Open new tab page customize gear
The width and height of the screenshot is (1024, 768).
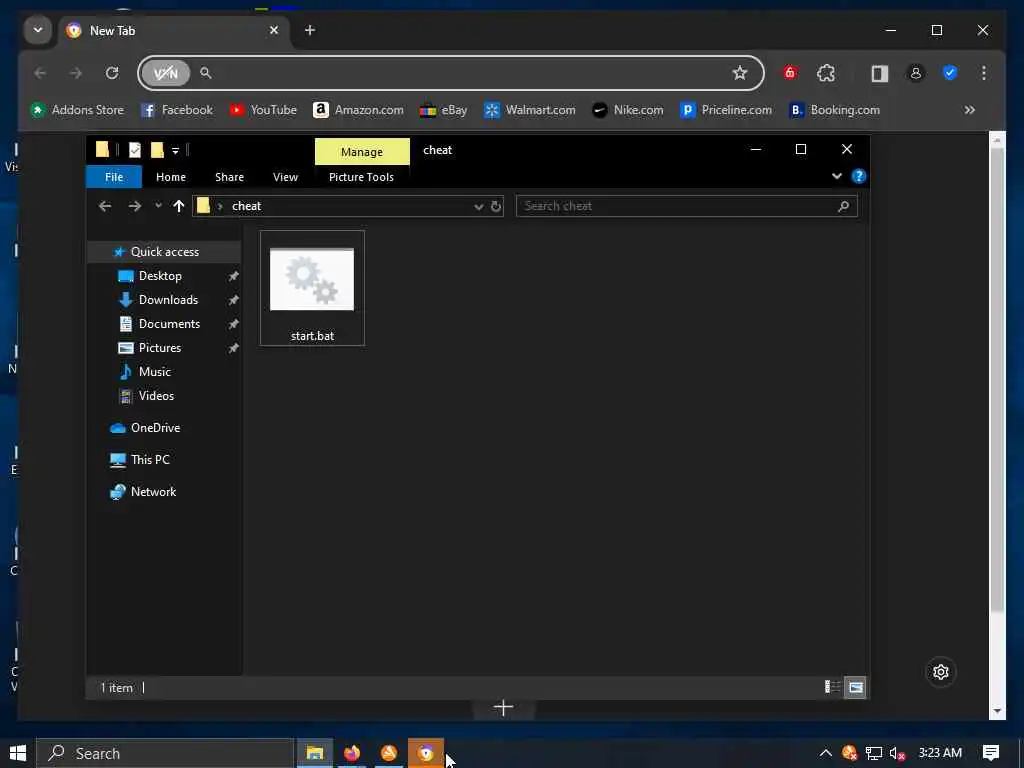[940, 672]
